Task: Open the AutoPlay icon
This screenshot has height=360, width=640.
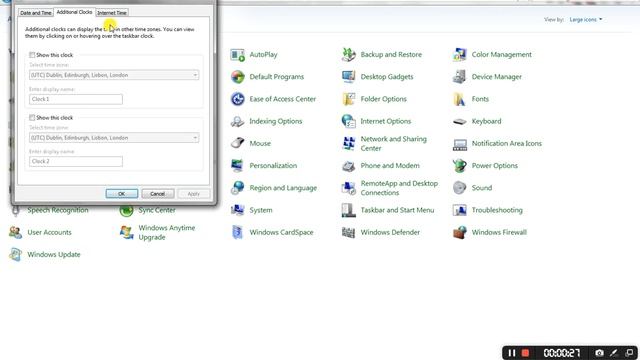Action: pos(237,55)
